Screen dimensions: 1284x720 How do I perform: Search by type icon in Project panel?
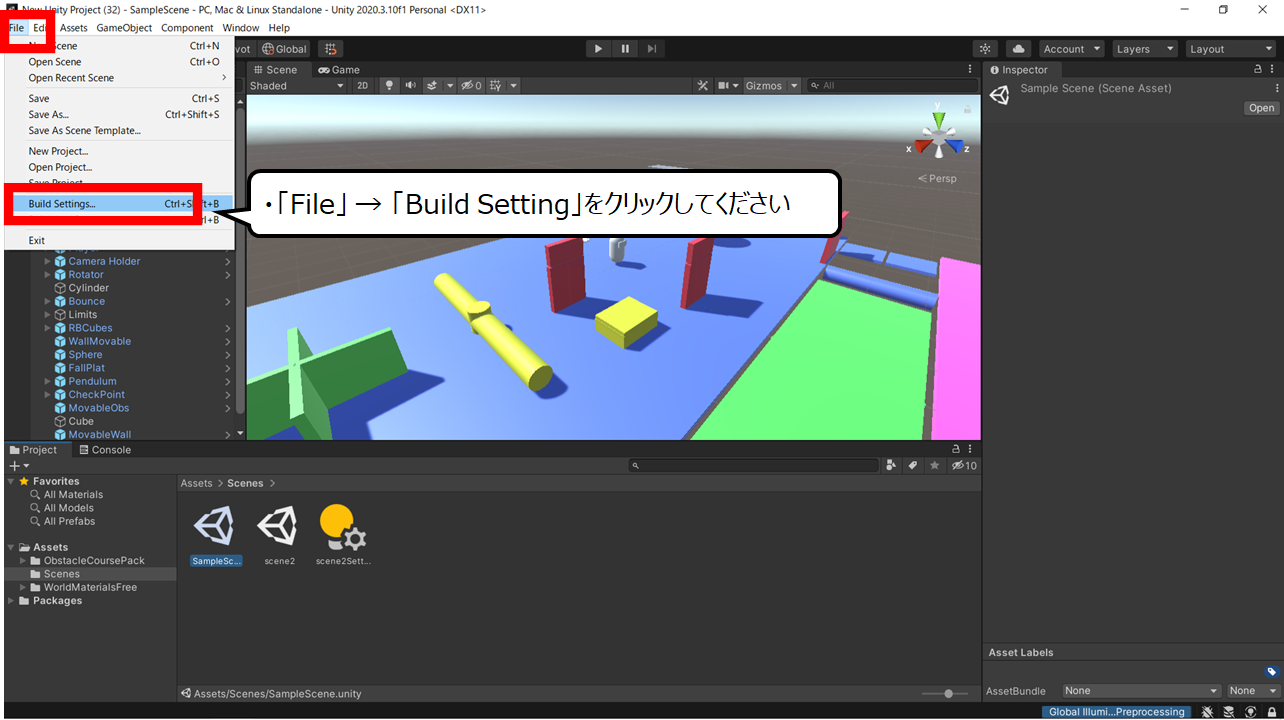(891, 466)
